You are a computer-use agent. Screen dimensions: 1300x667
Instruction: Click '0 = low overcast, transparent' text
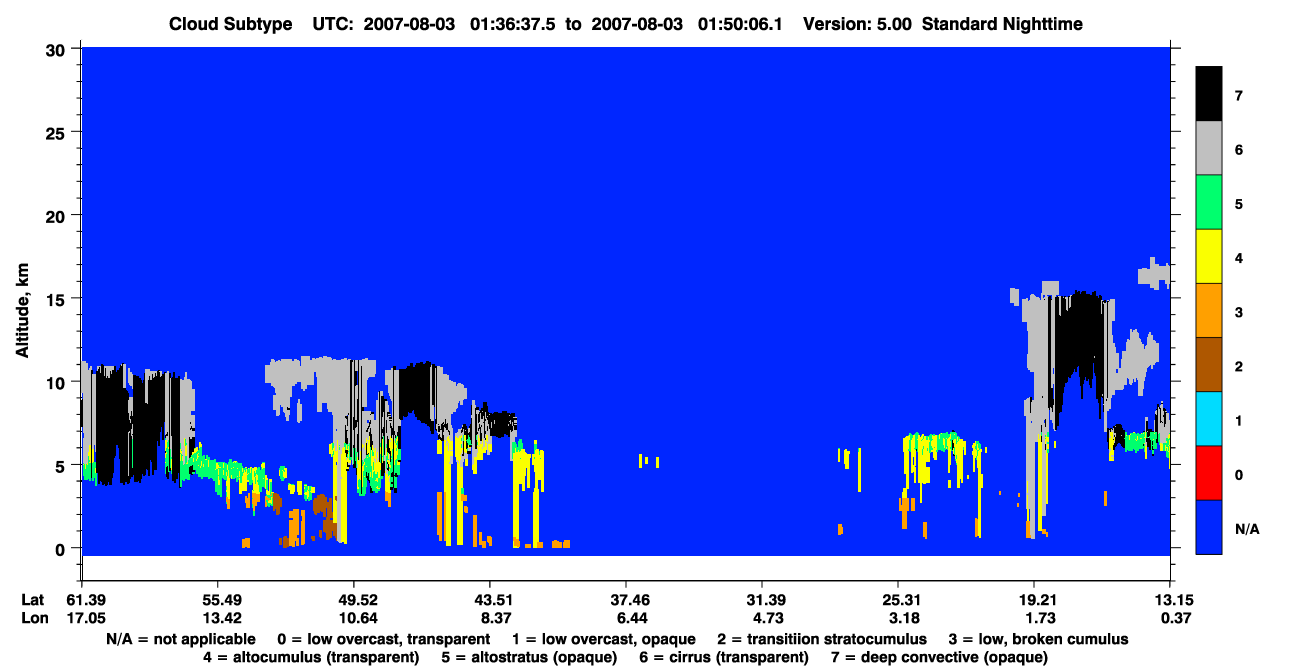pyautogui.click(x=383, y=639)
